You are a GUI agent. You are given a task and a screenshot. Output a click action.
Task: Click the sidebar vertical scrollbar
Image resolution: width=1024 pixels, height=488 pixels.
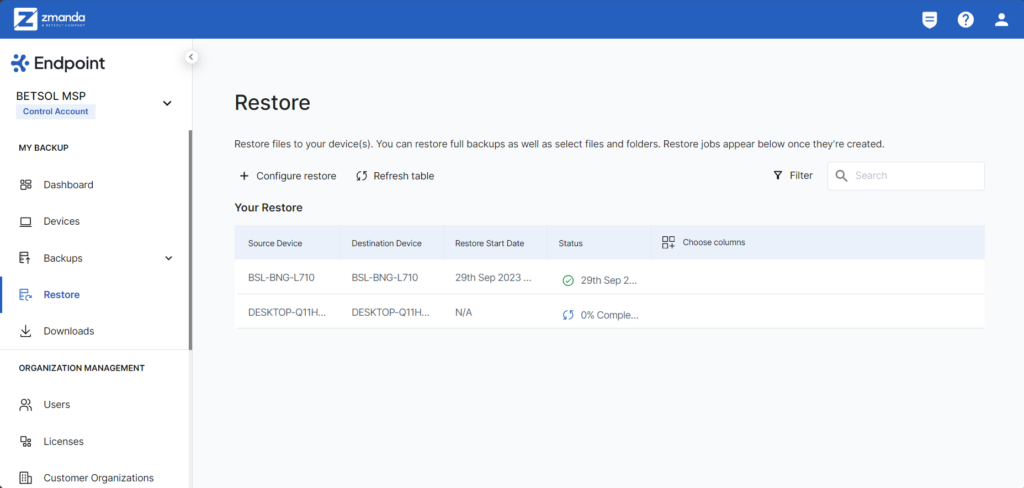(190, 240)
